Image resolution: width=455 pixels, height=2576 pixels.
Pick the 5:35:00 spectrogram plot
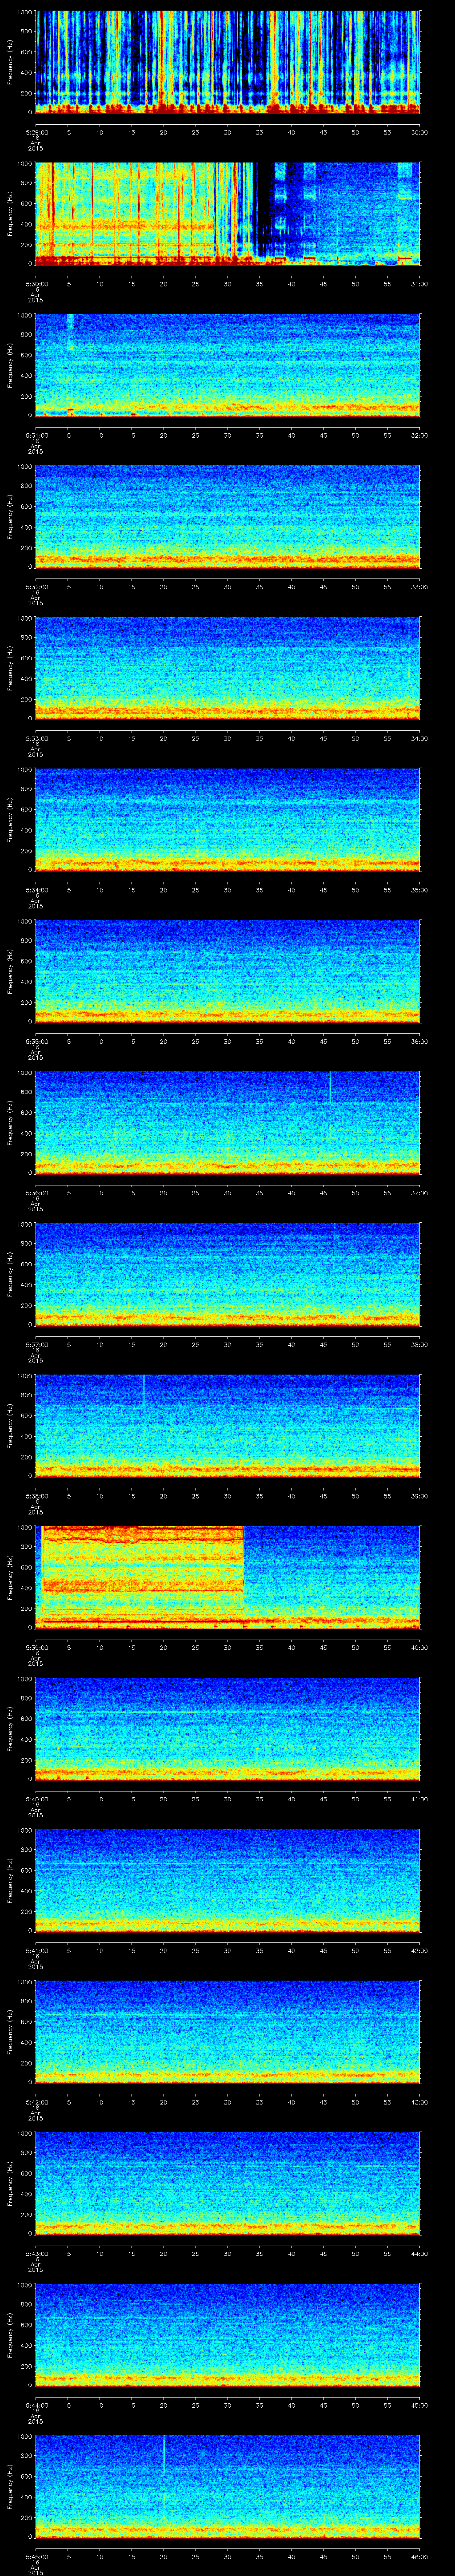coord(228,971)
